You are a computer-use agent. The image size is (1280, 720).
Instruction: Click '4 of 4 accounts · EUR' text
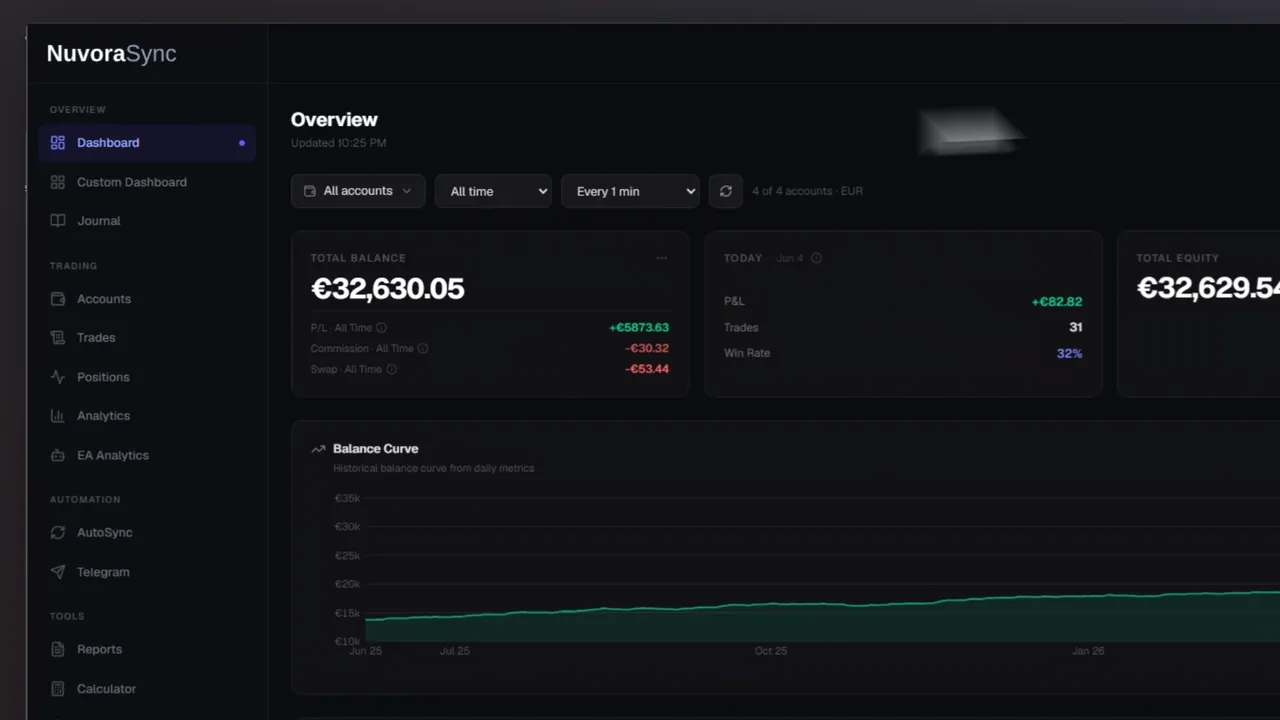(x=807, y=191)
